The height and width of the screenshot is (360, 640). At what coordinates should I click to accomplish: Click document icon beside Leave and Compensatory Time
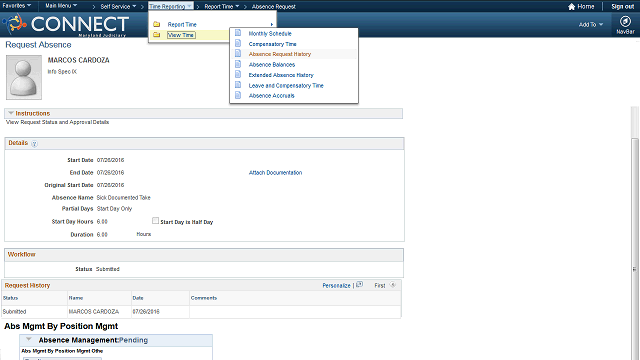click(238, 85)
